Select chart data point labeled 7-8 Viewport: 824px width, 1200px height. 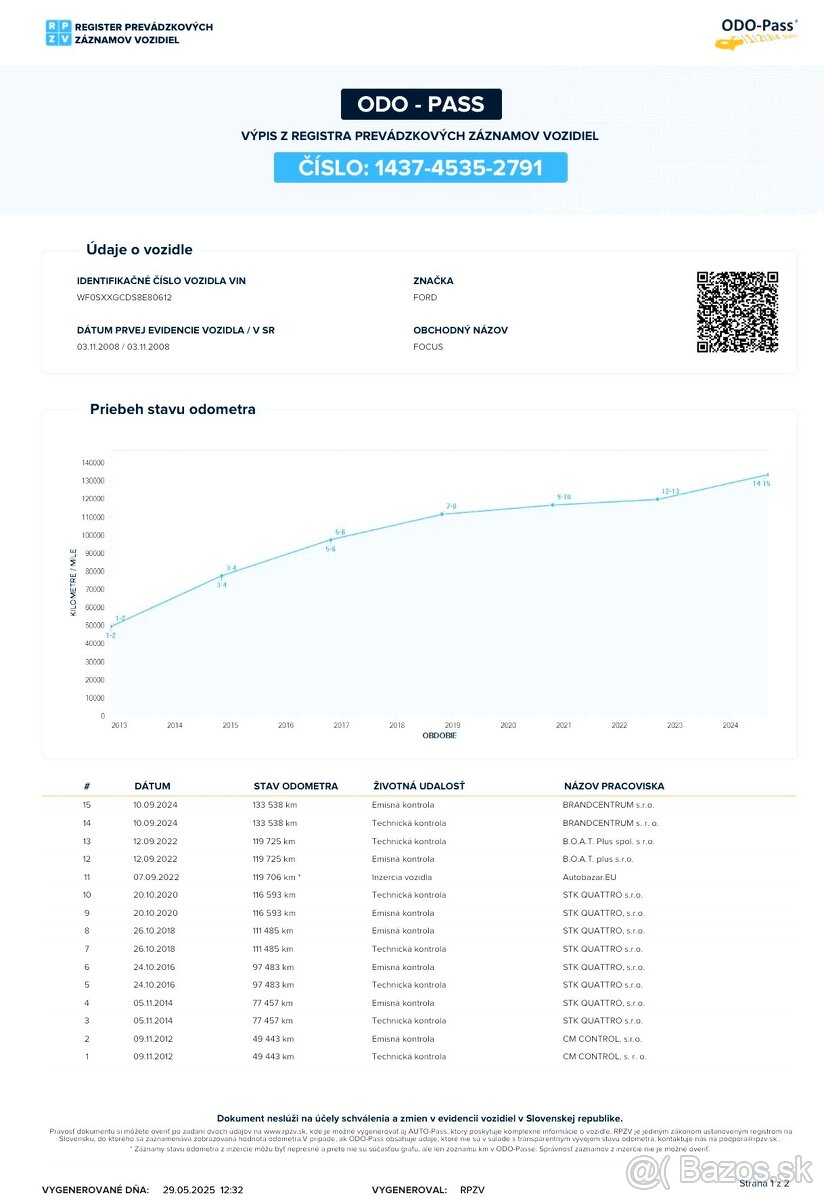click(x=443, y=514)
